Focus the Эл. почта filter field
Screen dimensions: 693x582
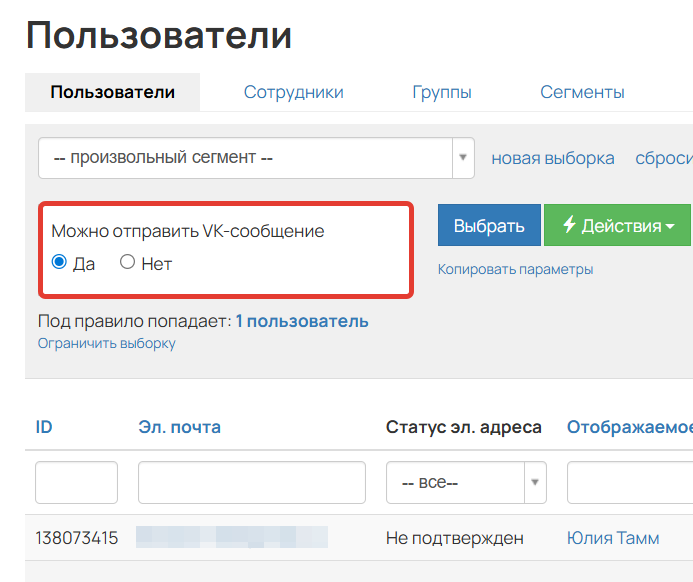(x=252, y=483)
